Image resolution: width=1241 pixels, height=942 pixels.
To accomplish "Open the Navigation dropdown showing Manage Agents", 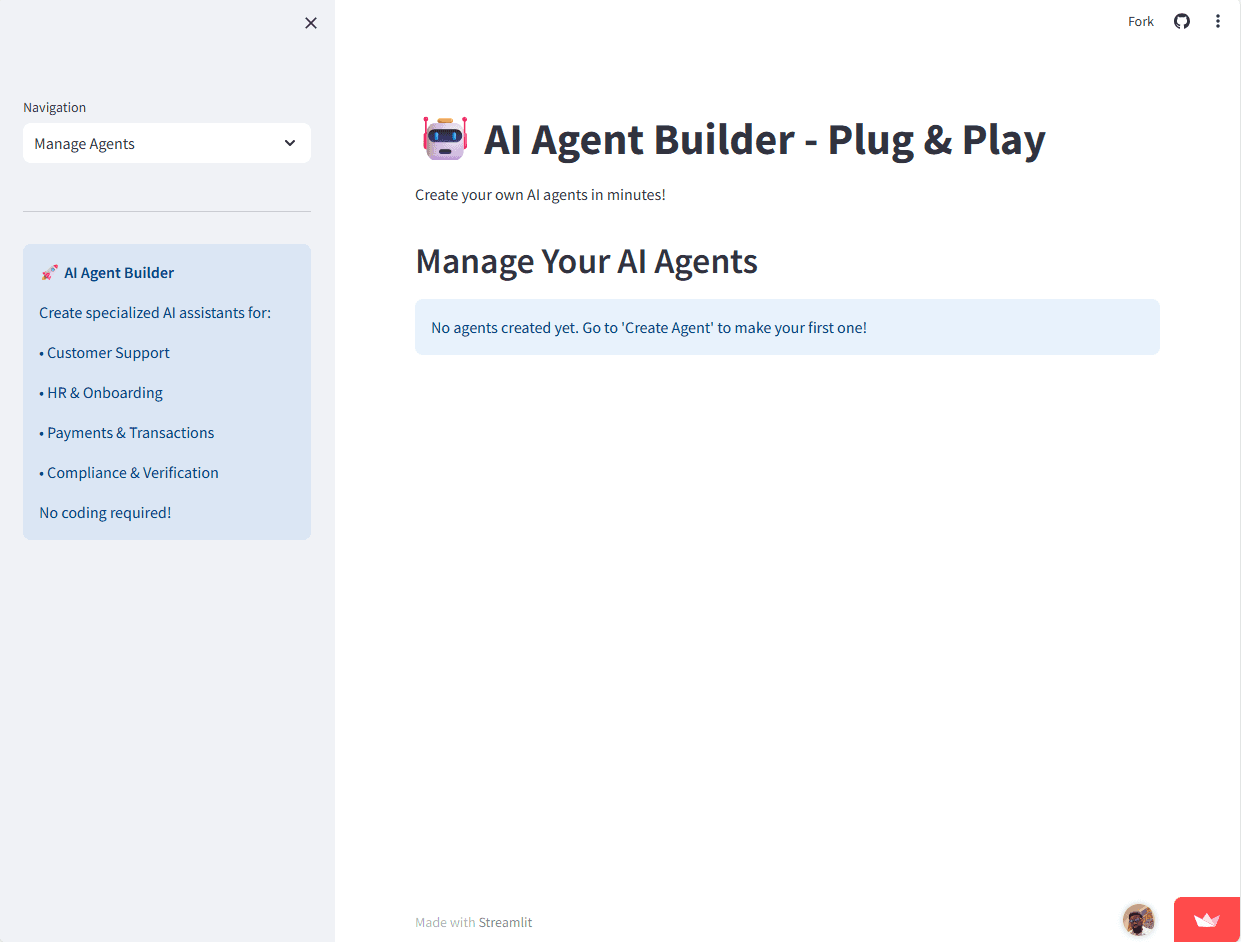I will click(x=166, y=143).
